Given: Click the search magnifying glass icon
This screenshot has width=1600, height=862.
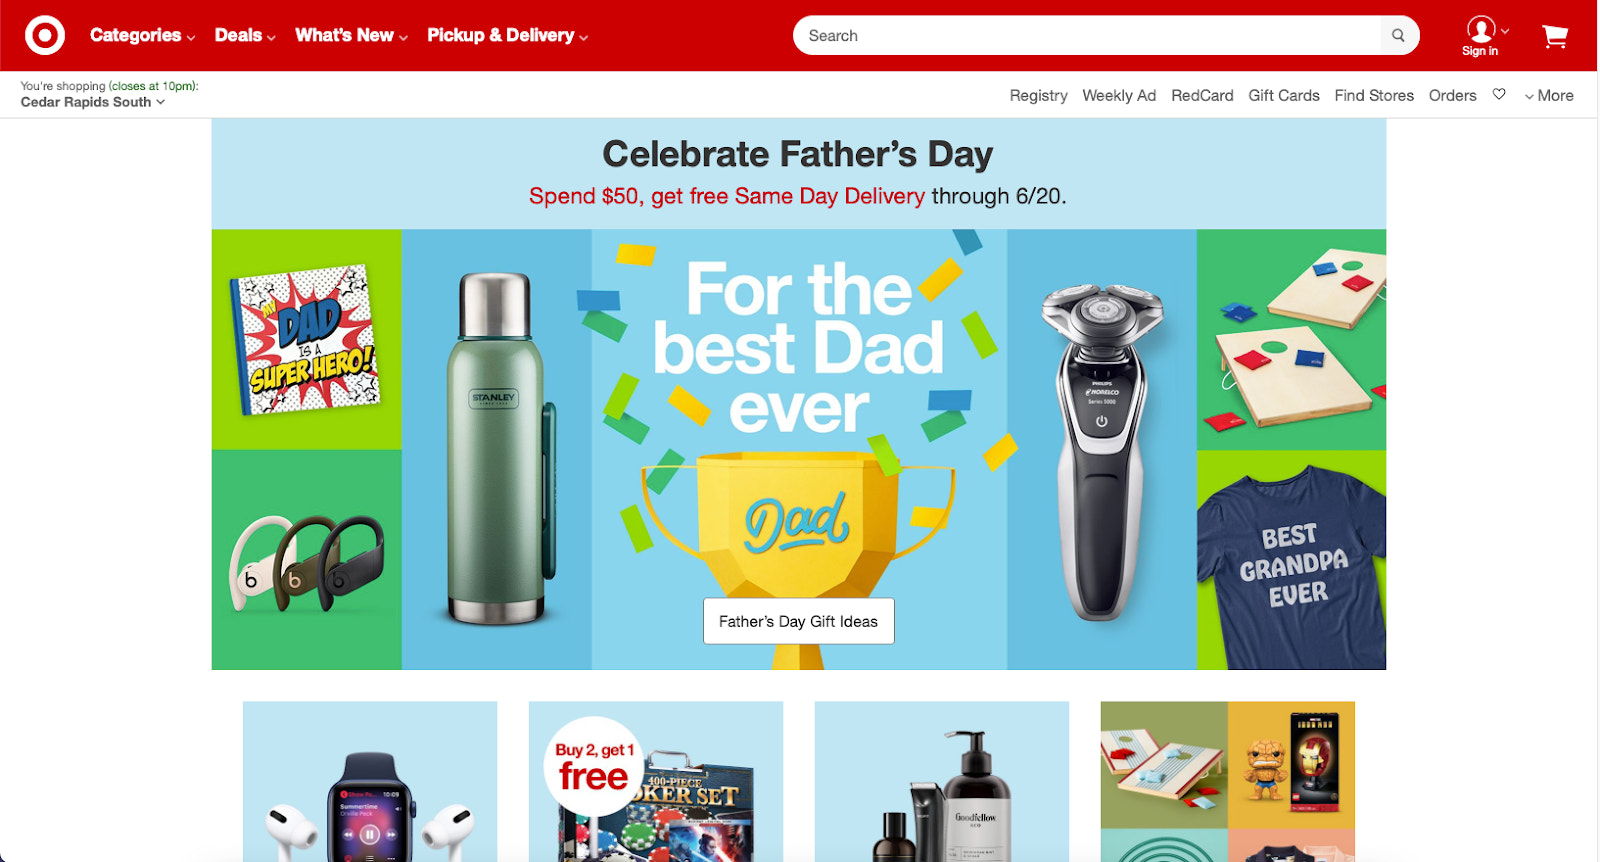Looking at the screenshot, I should point(1398,36).
